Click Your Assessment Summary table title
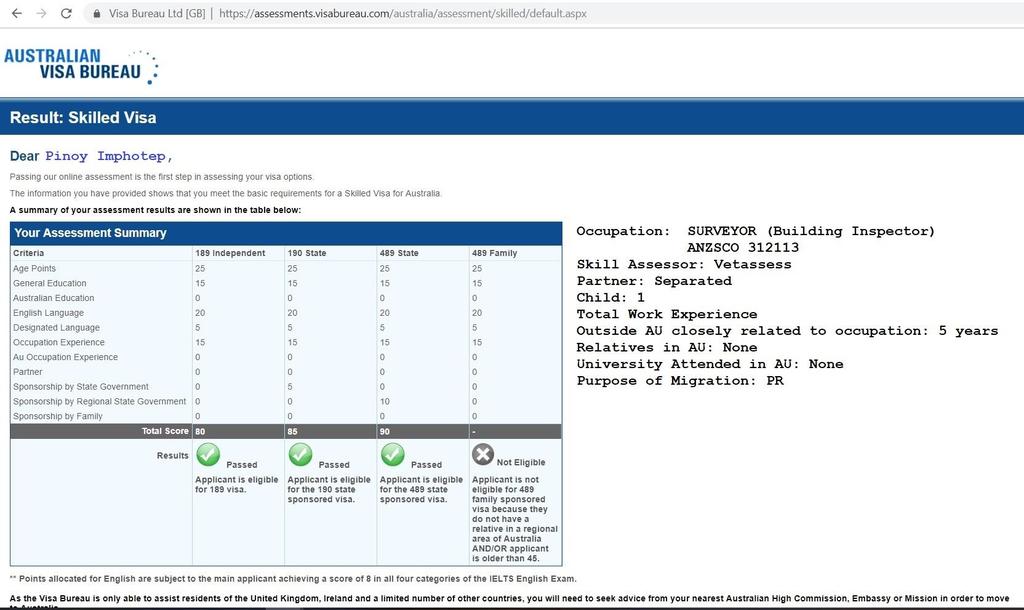1024x610 pixels. click(90, 233)
